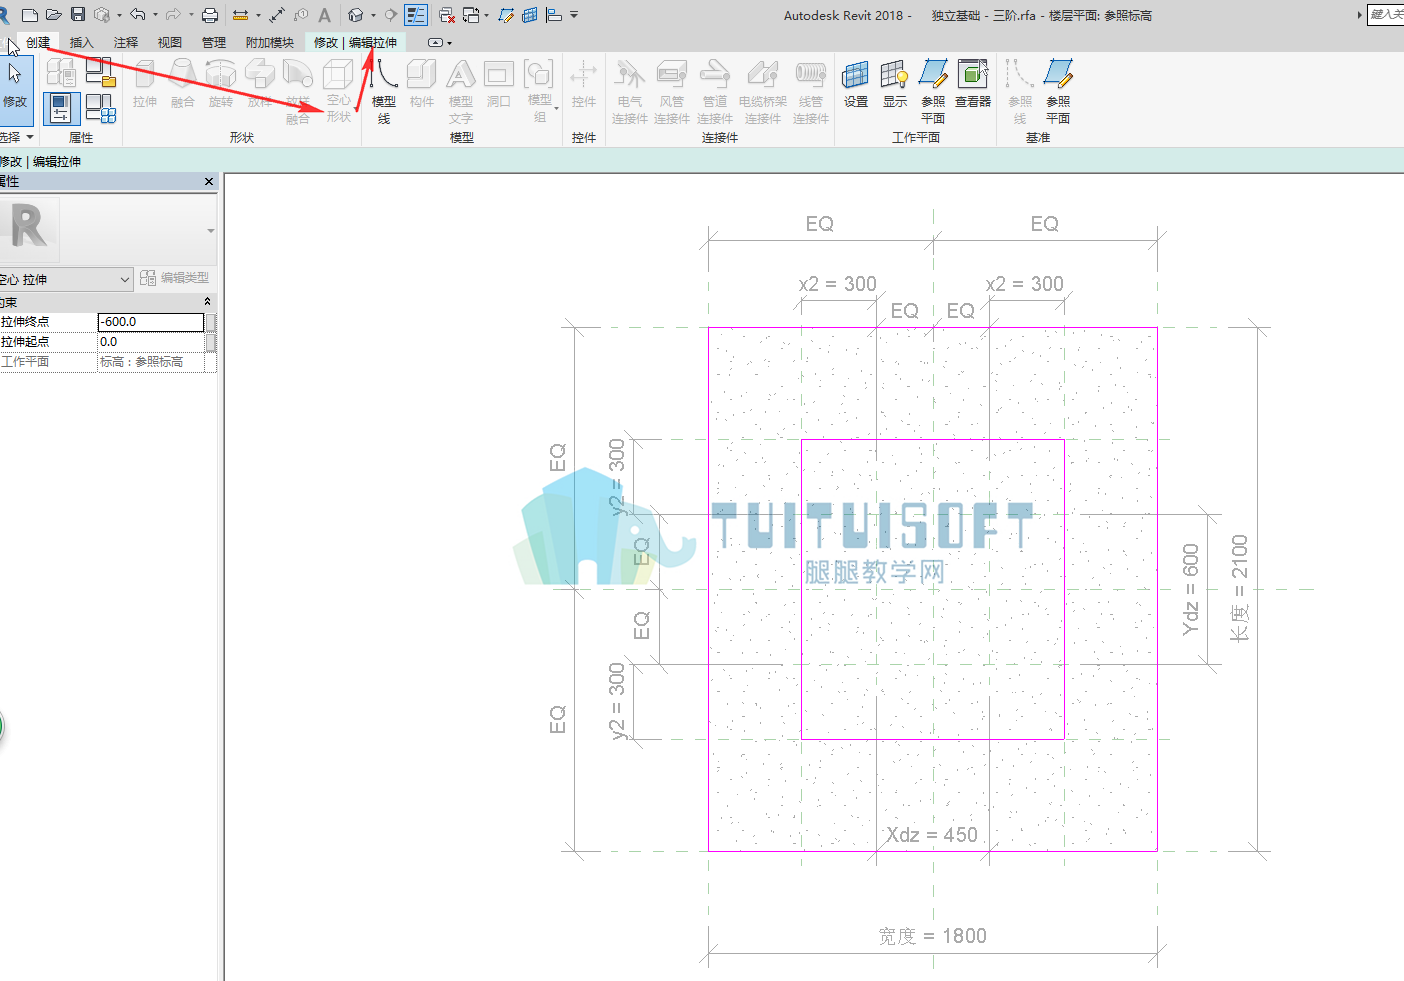Click the Show work plane (显示) icon
Screen dimensions: 1404x981
tap(895, 84)
